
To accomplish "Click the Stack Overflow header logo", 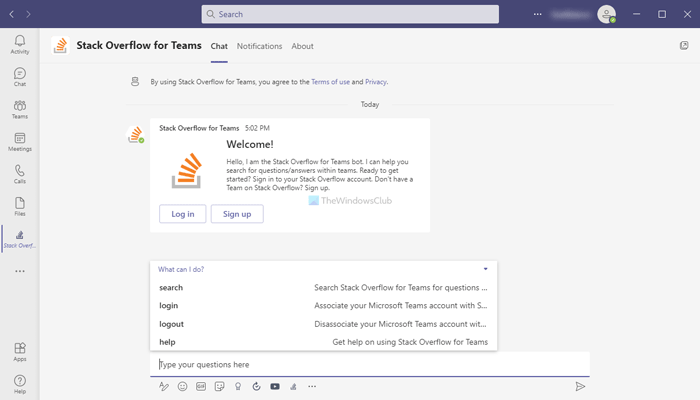I will click(60, 46).
